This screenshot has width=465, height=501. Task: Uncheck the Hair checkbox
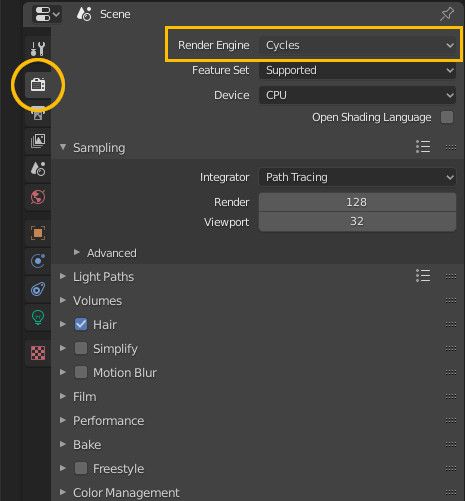click(x=81, y=324)
